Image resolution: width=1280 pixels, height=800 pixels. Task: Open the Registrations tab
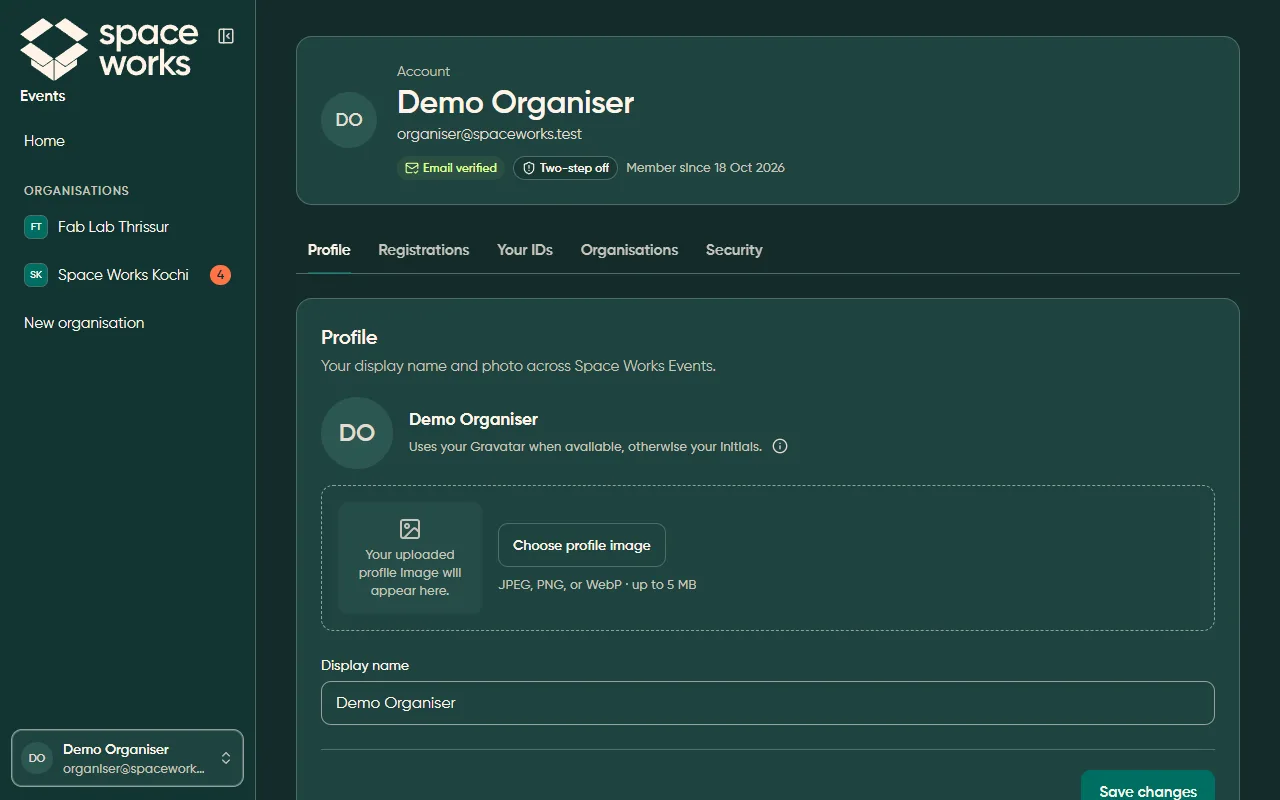(x=424, y=250)
